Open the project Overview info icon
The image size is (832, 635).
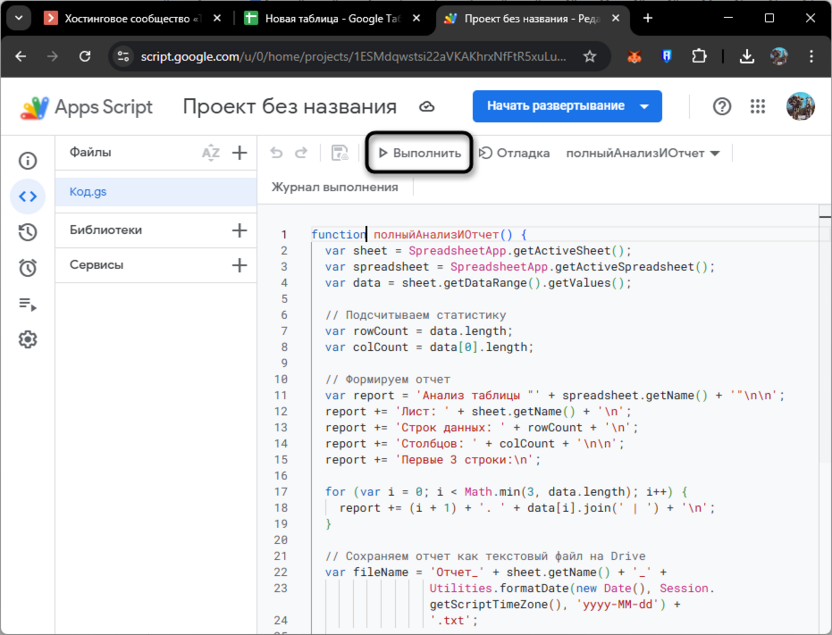(x=28, y=160)
